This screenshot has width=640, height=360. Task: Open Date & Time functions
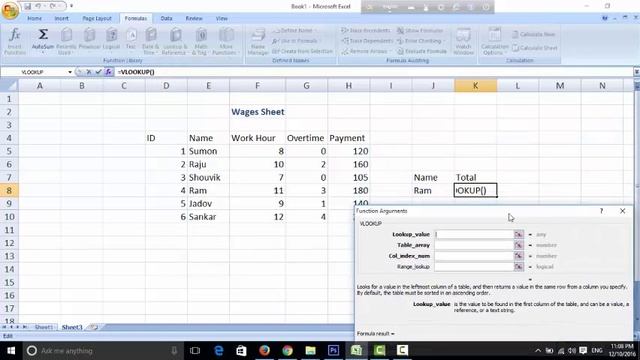coord(151,41)
